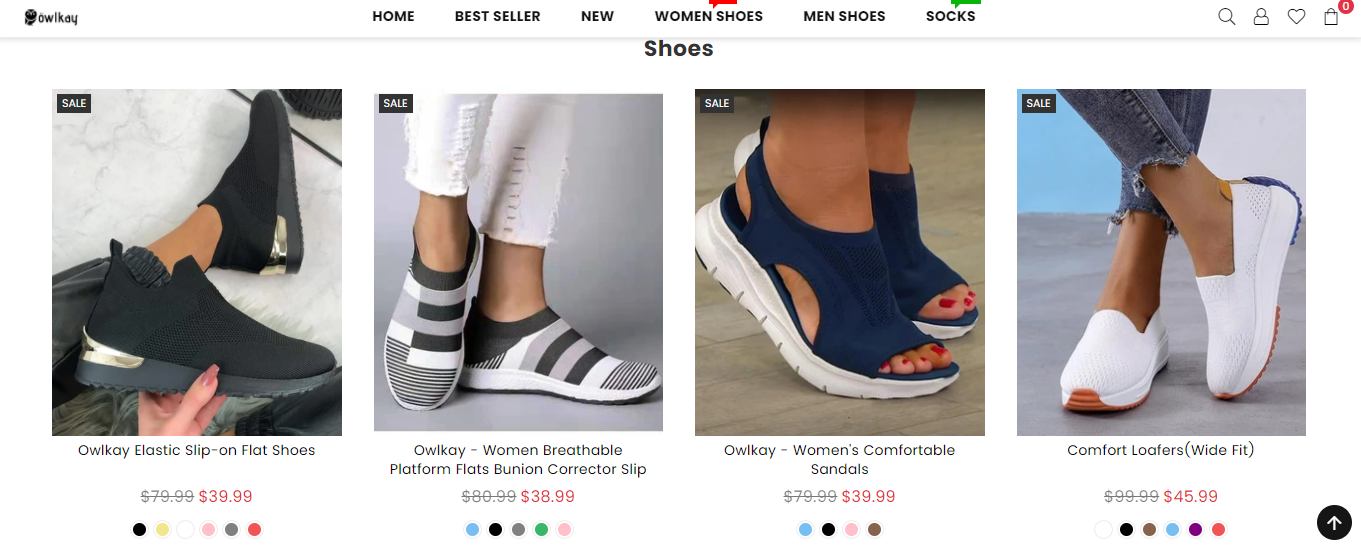The image size is (1361, 549).
Task: Open Owlkay Elastic Slip-on Flat Shoes link
Action: 196,450
